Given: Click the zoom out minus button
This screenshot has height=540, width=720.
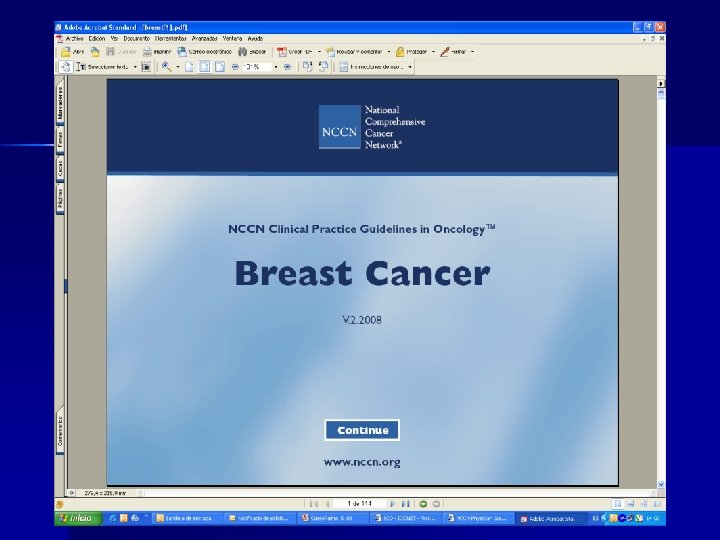Looking at the screenshot, I should coord(235,67).
